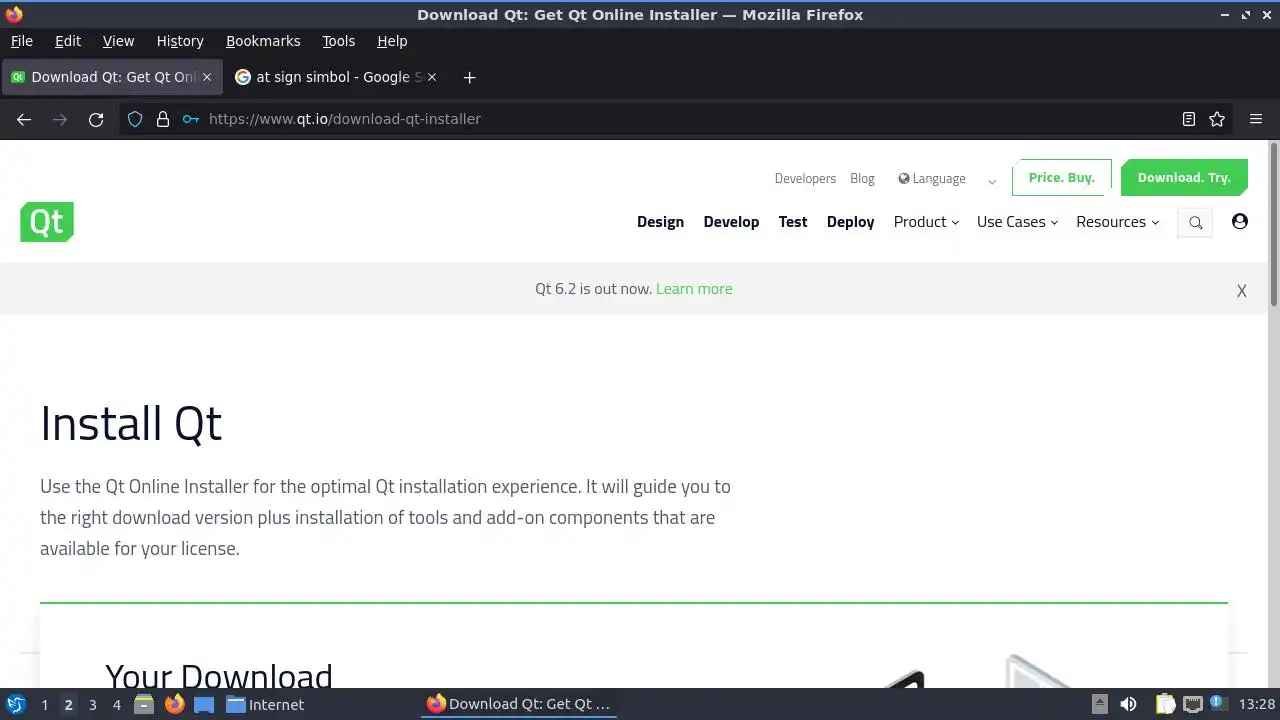Open the volume speaker tray icon
This screenshot has width=1280, height=720.
(x=1128, y=704)
